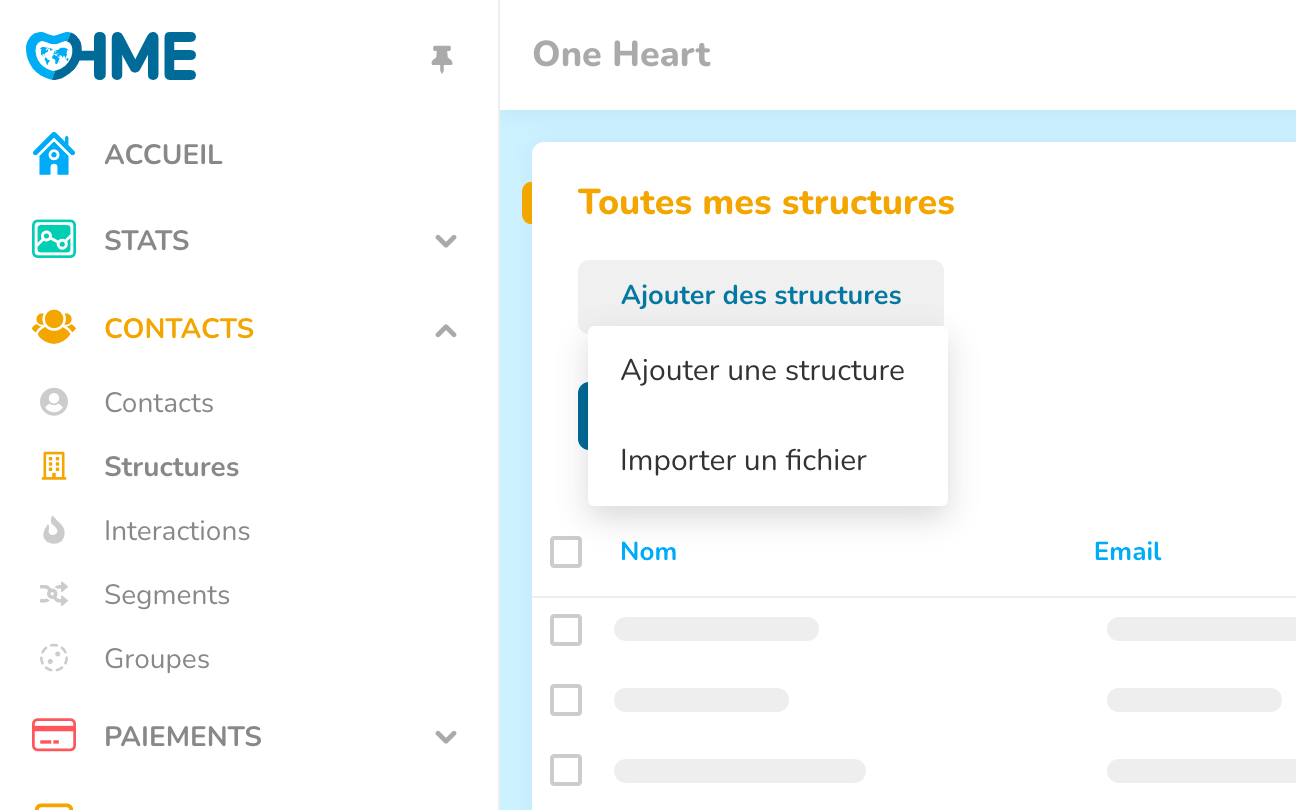Select 'Importer un fichier' menu option
This screenshot has width=1296, height=810.
pyautogui.click(x=743, y=461)
